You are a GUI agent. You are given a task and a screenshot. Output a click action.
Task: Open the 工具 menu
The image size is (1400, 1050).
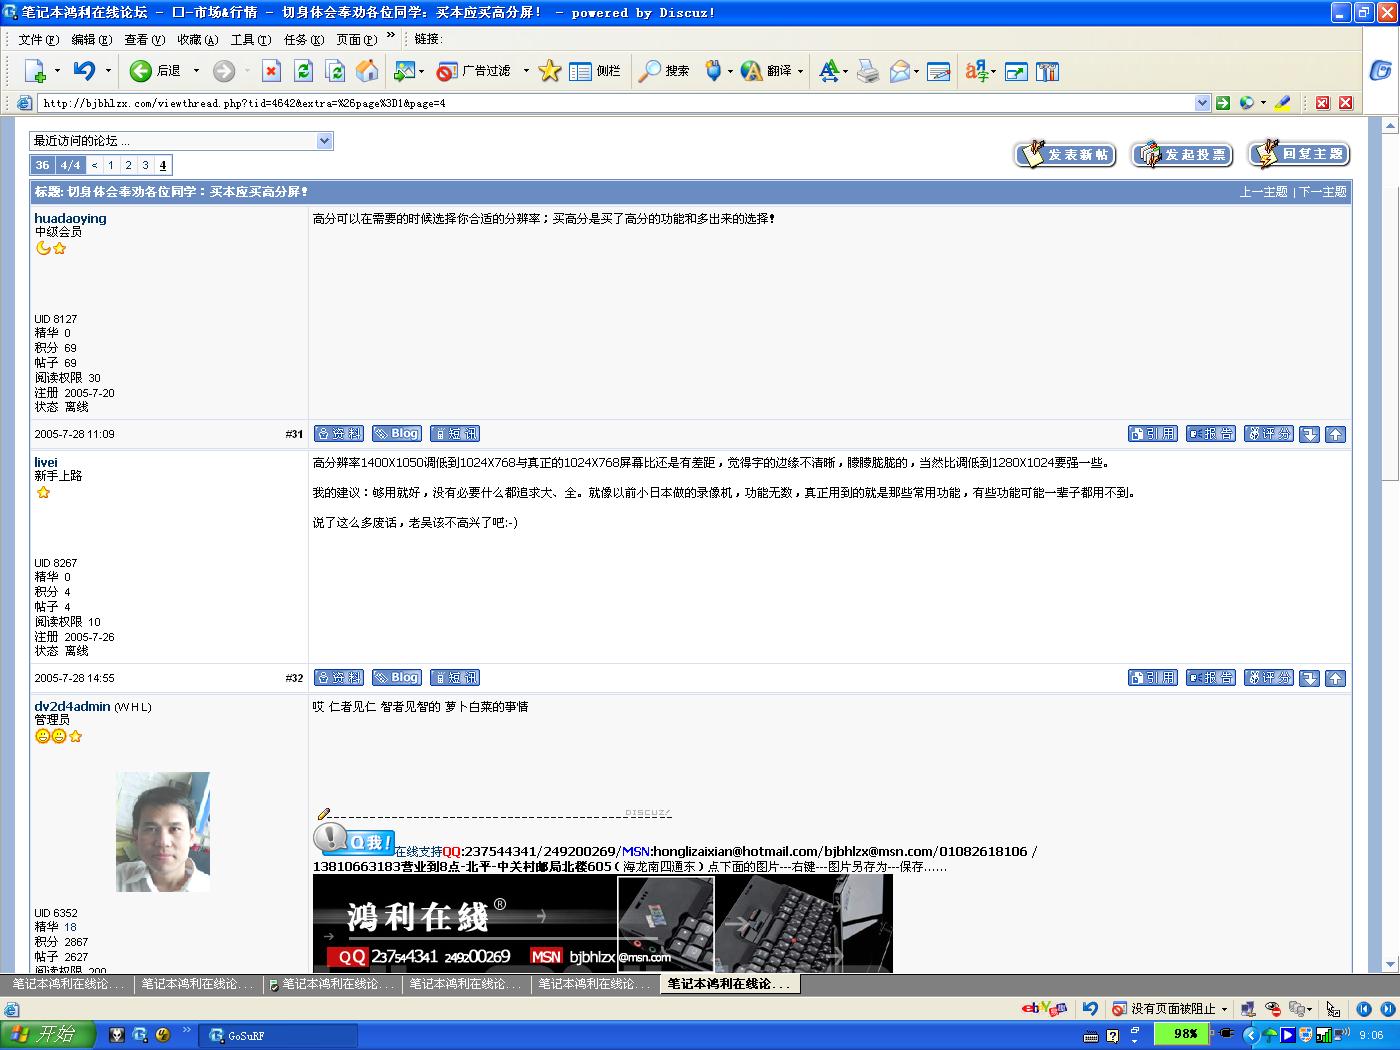point(250,39)
